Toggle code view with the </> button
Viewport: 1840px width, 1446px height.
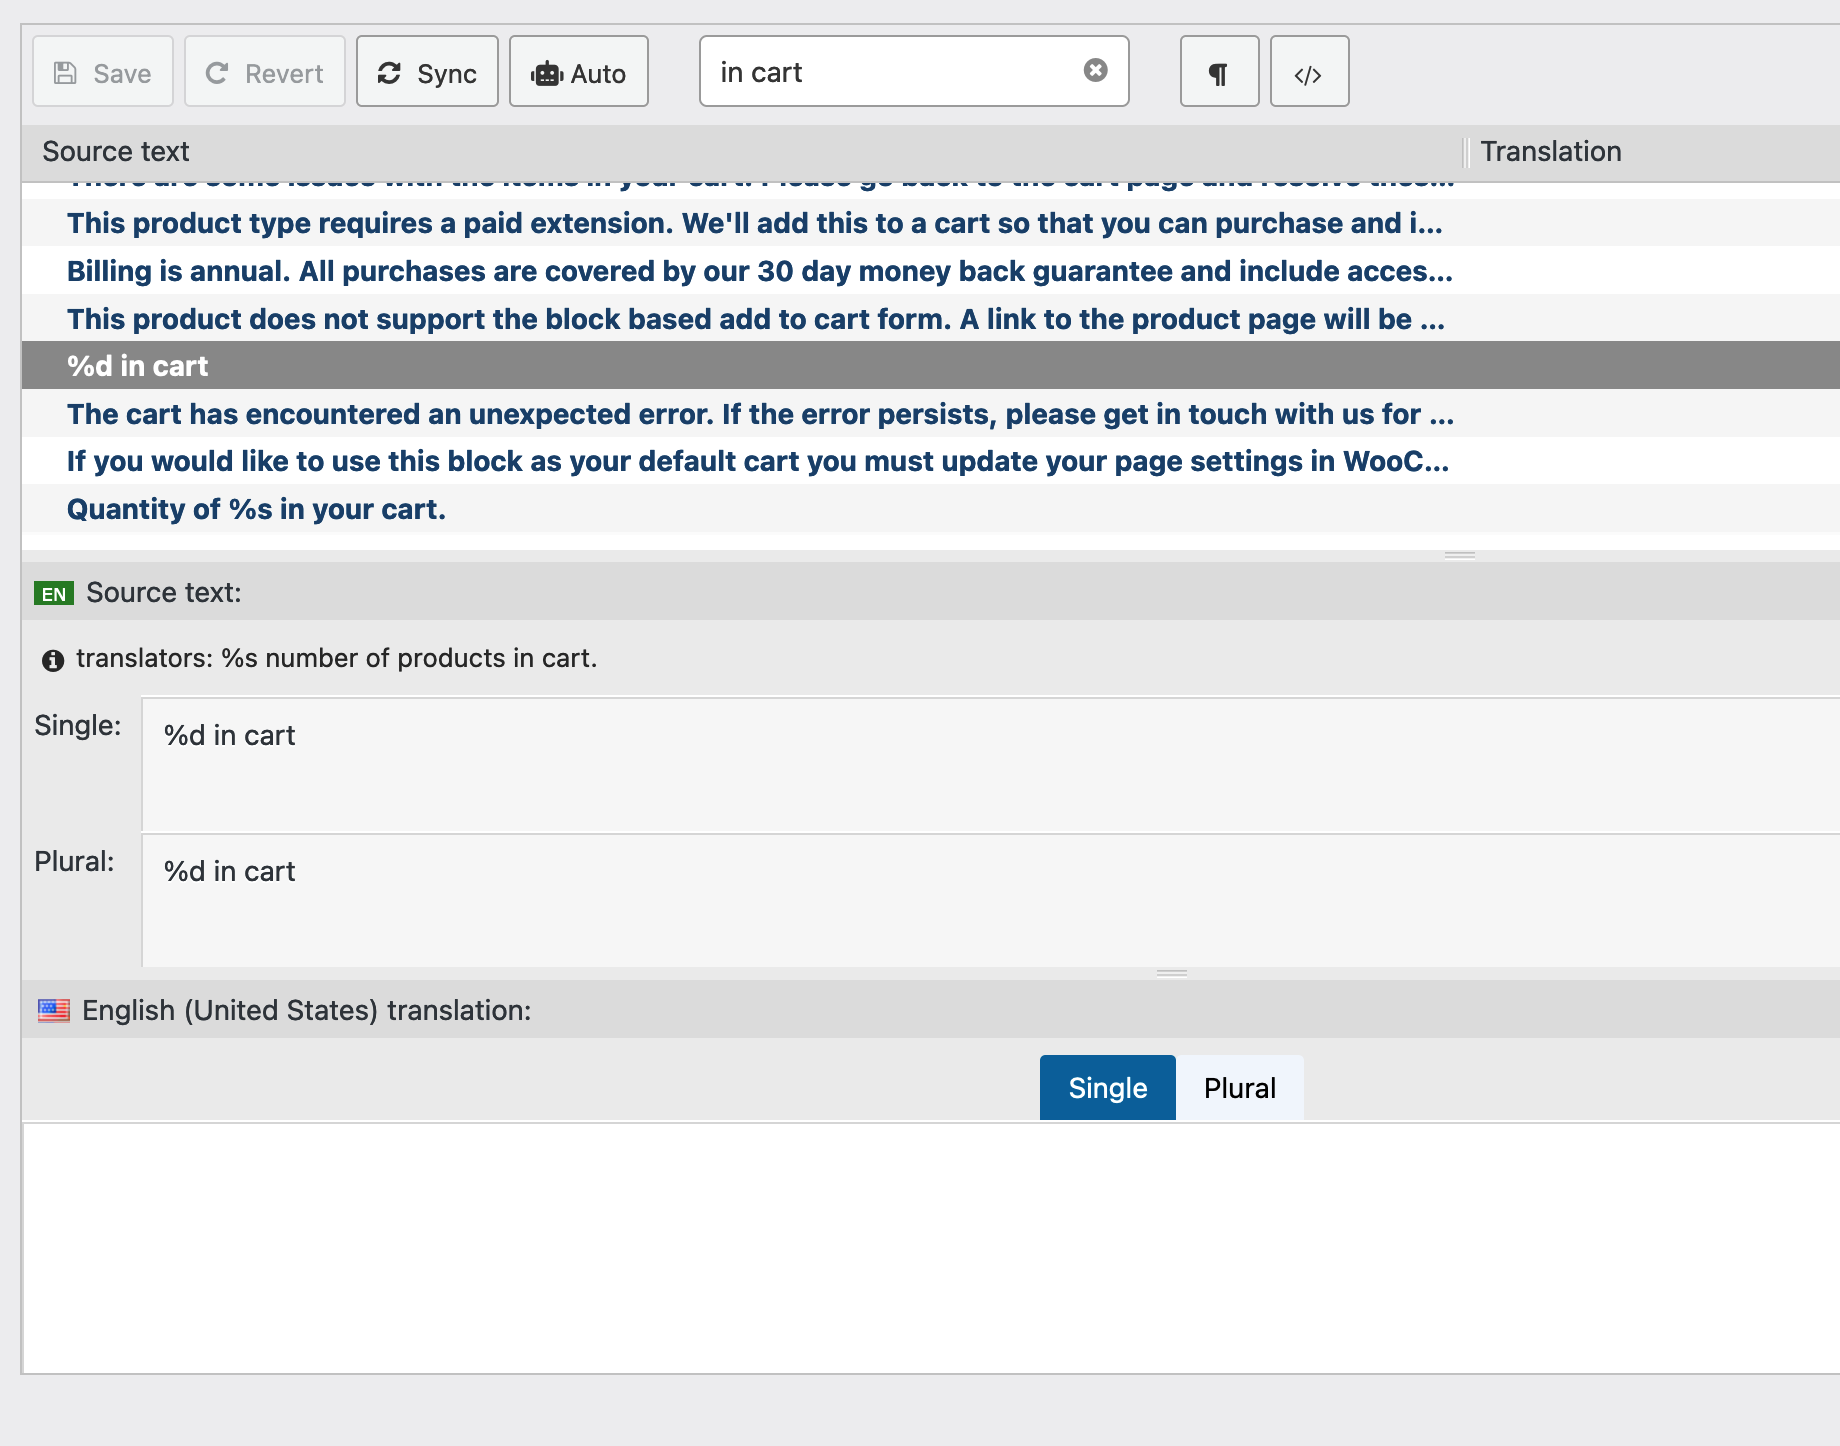pyautogui.click(x=1309, y=72)
